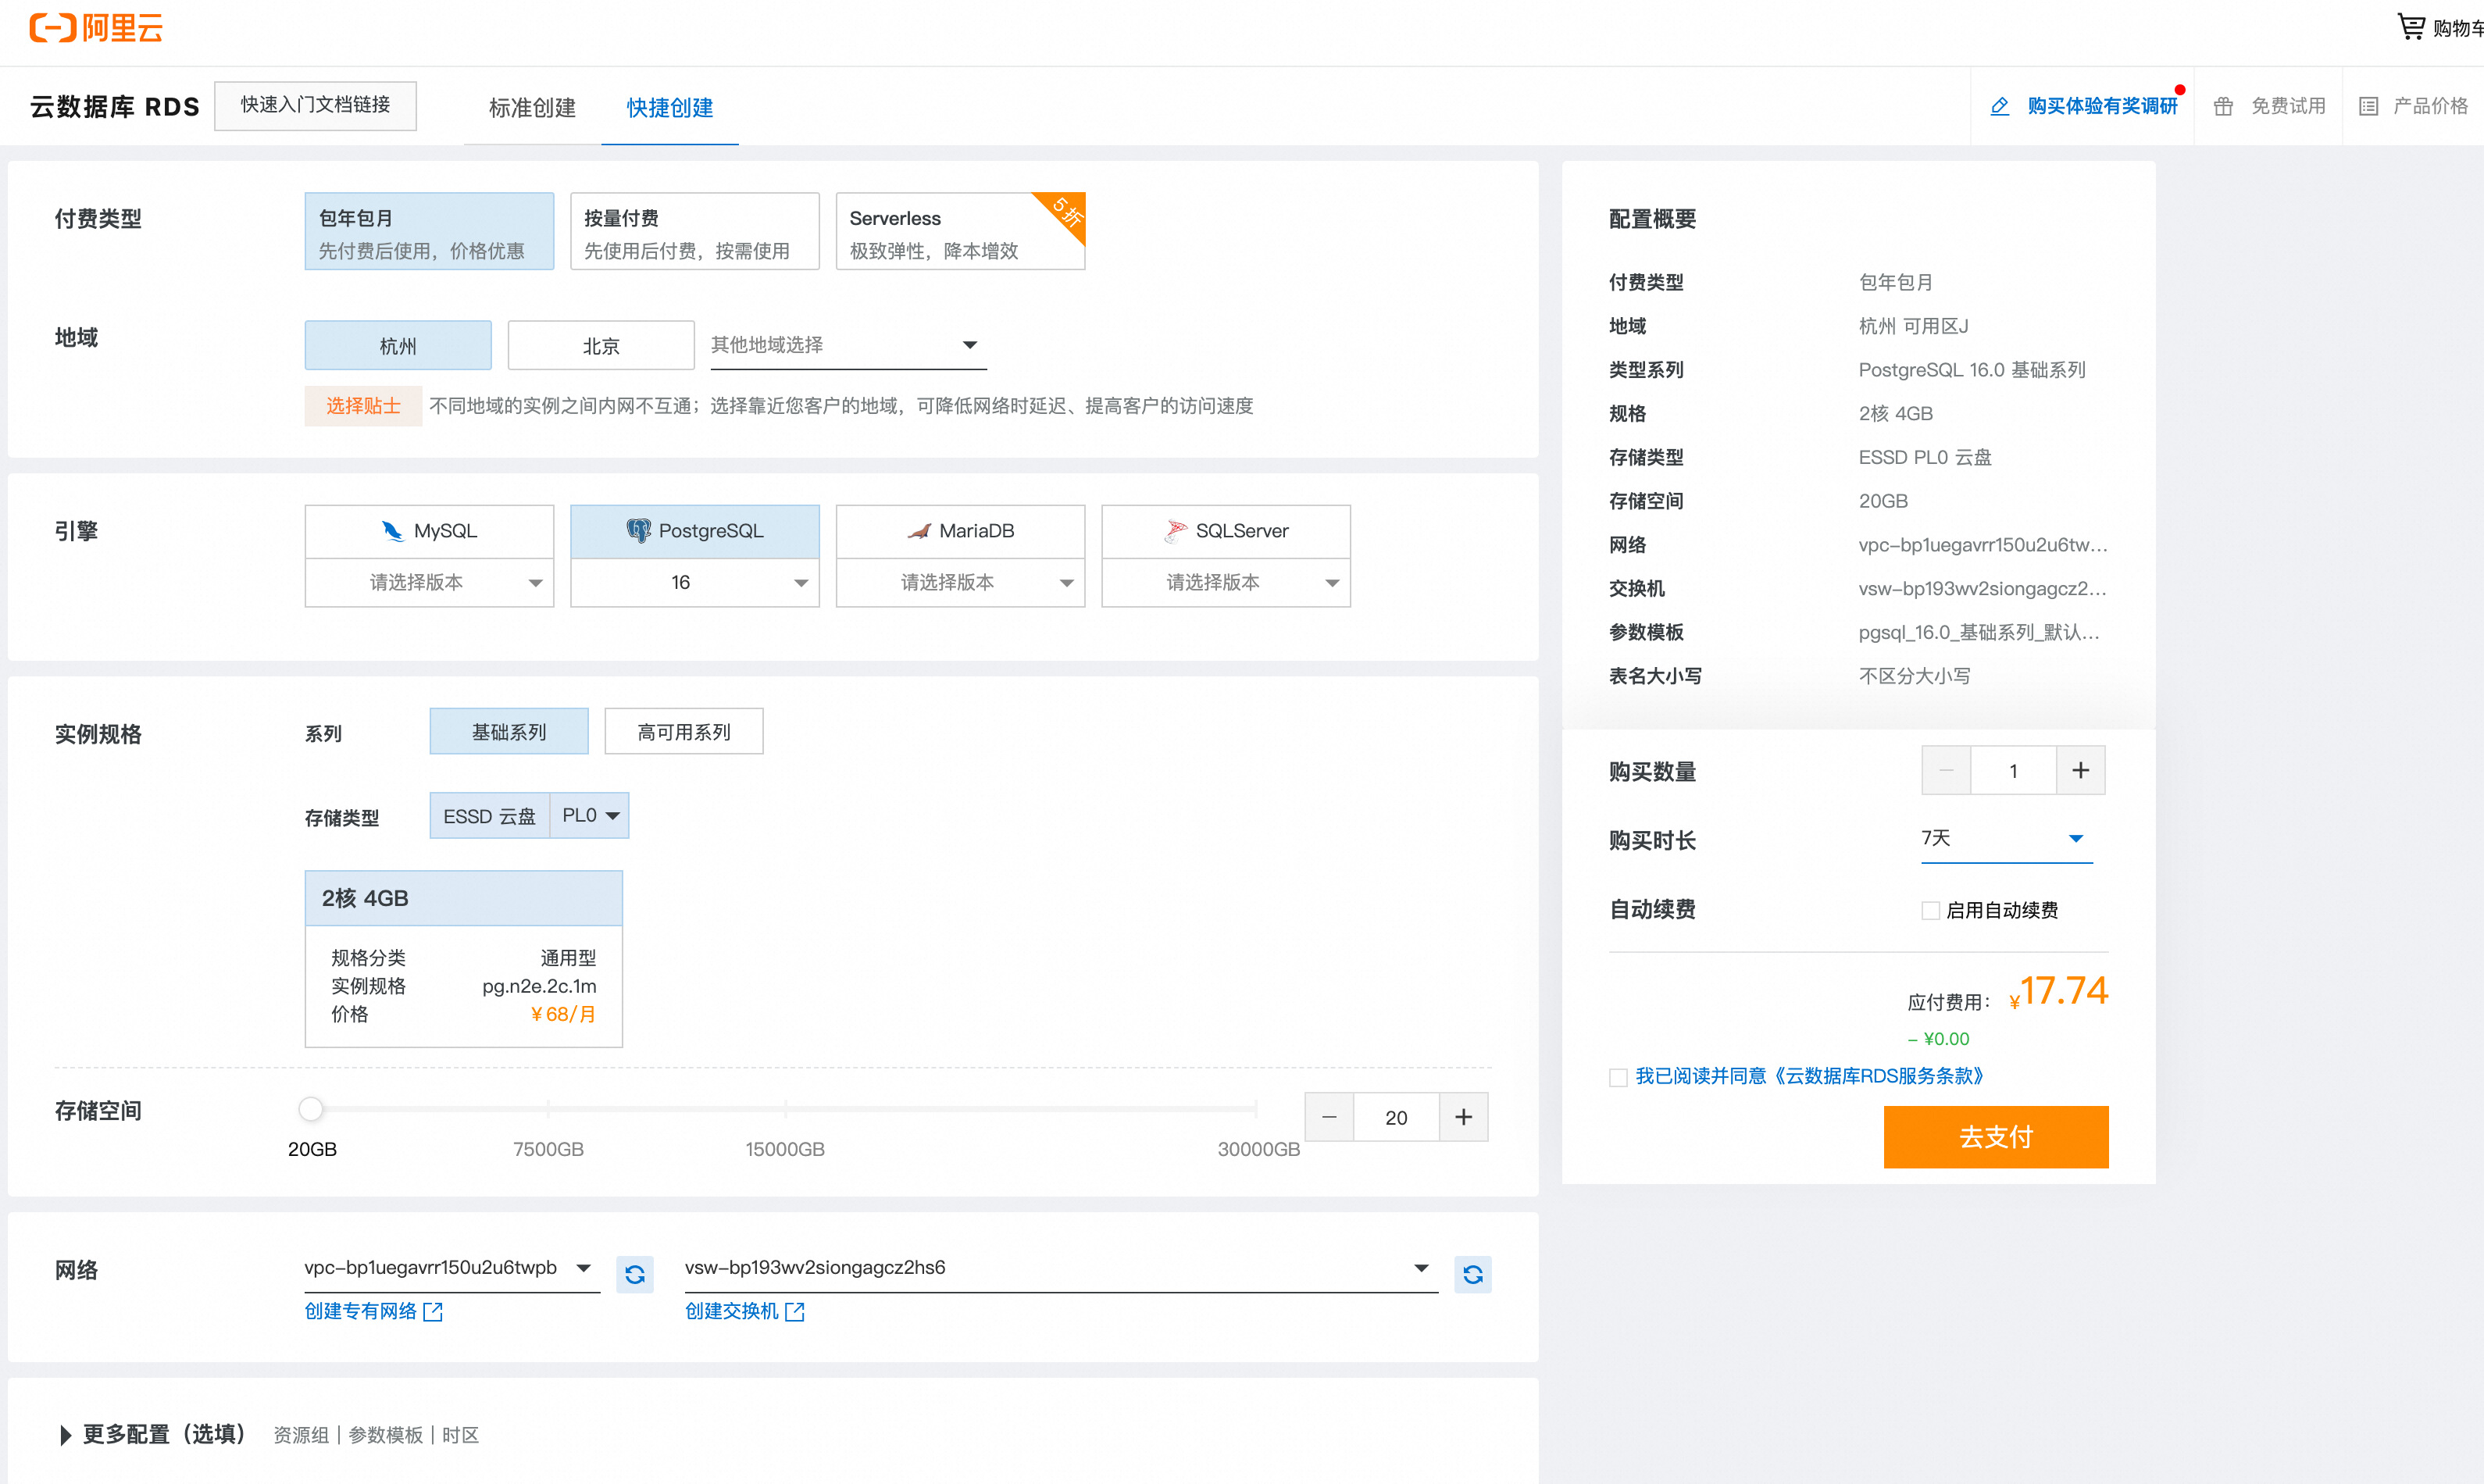The height and width of the screenshot is (1484, 2484).
Task: Switch to 标准创建 tab
Action: (x=532, y=107)
